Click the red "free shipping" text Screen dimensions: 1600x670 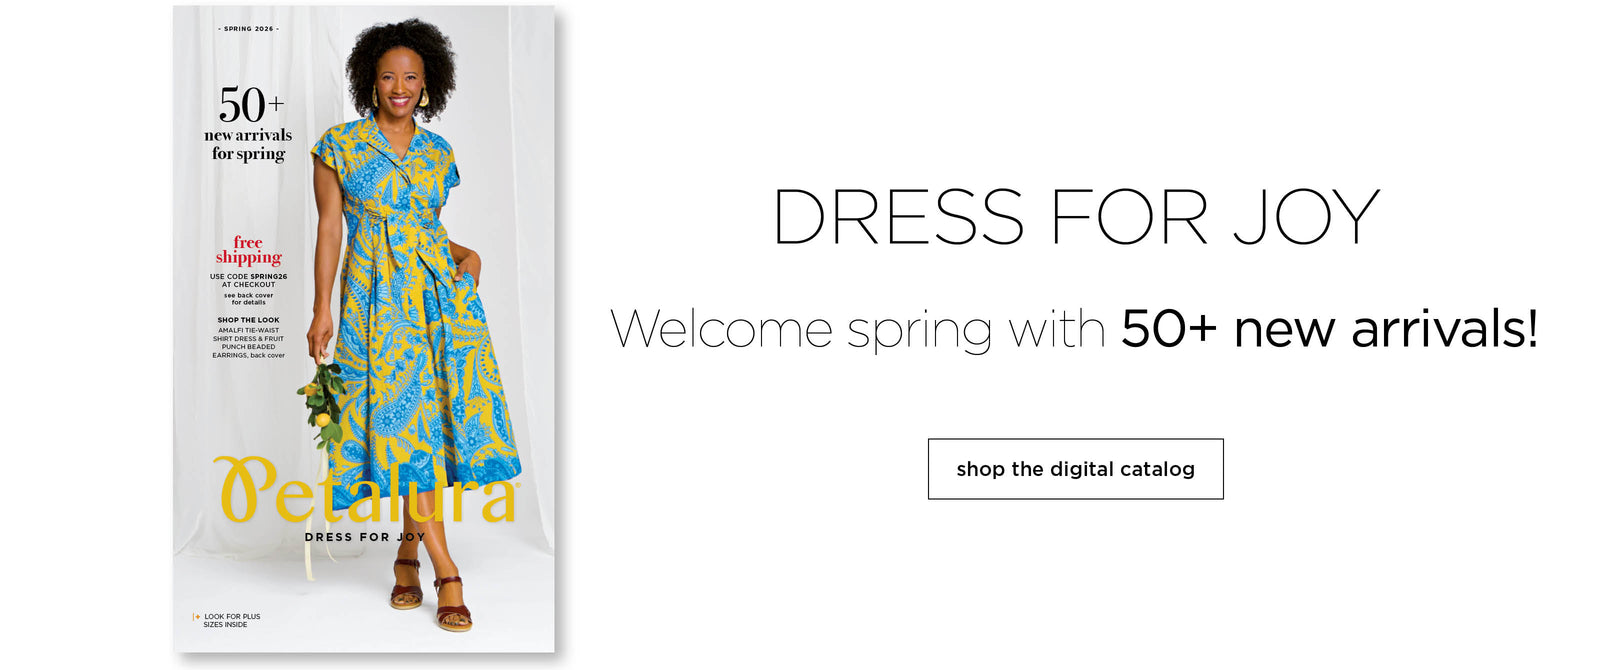pos(248,250)
